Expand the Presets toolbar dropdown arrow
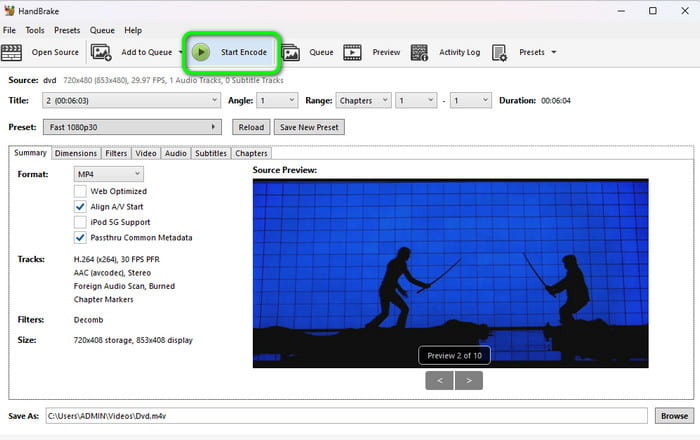This screenshot has width=700, height=440. pyautogui.click(x=554, y=52)
